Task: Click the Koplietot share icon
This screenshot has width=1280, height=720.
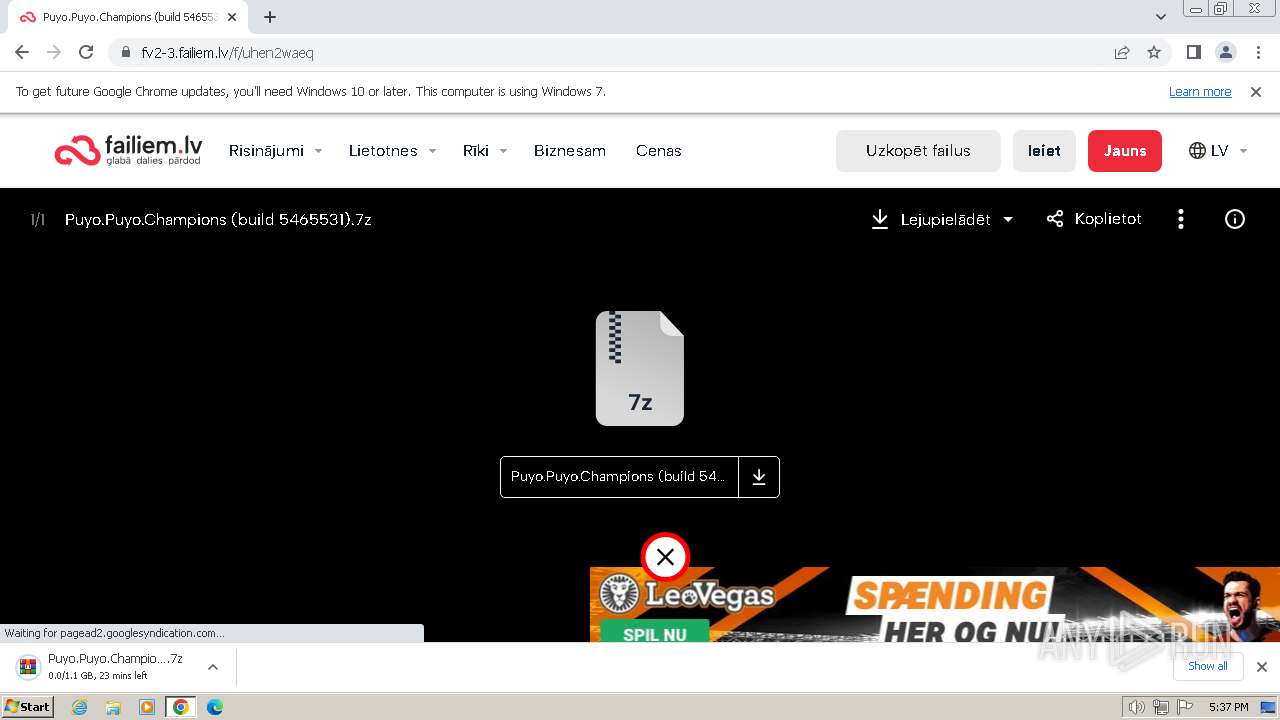Action: (x=1055, y=219)
